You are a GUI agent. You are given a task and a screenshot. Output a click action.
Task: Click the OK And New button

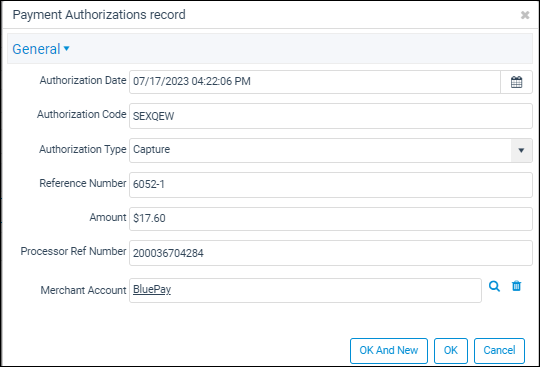pyautogui.click(x=389, y=350)
